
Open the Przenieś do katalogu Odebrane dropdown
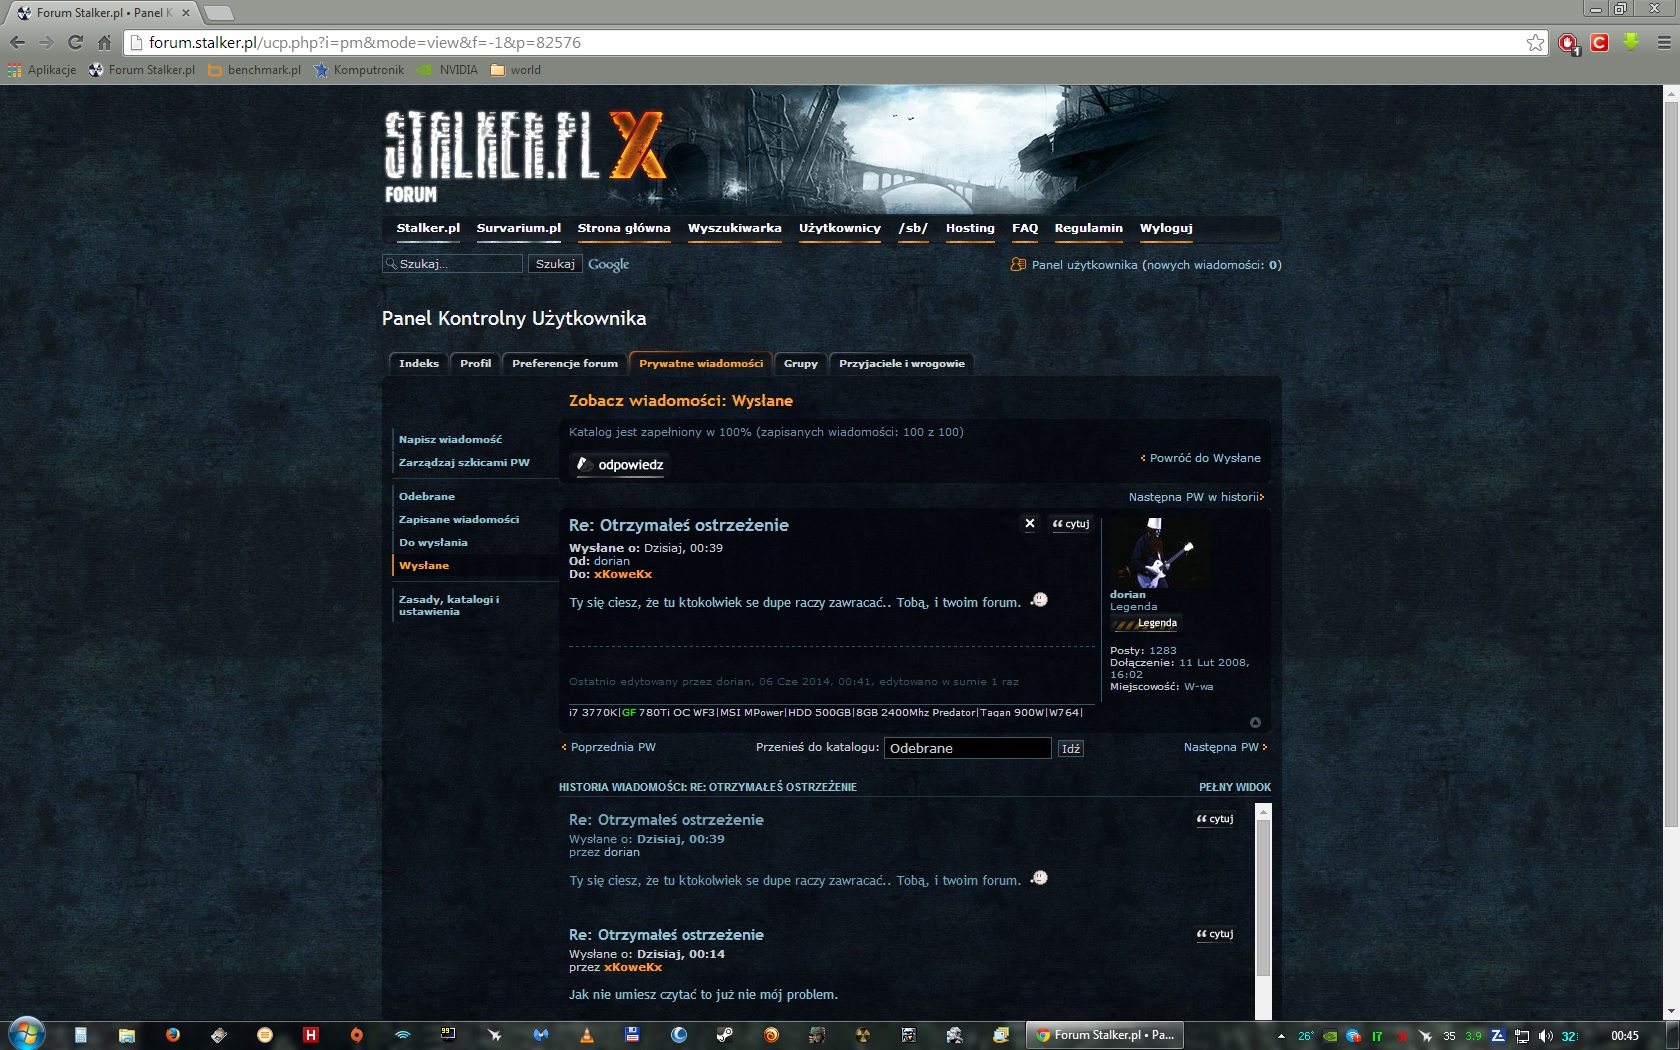pos(967,748)
